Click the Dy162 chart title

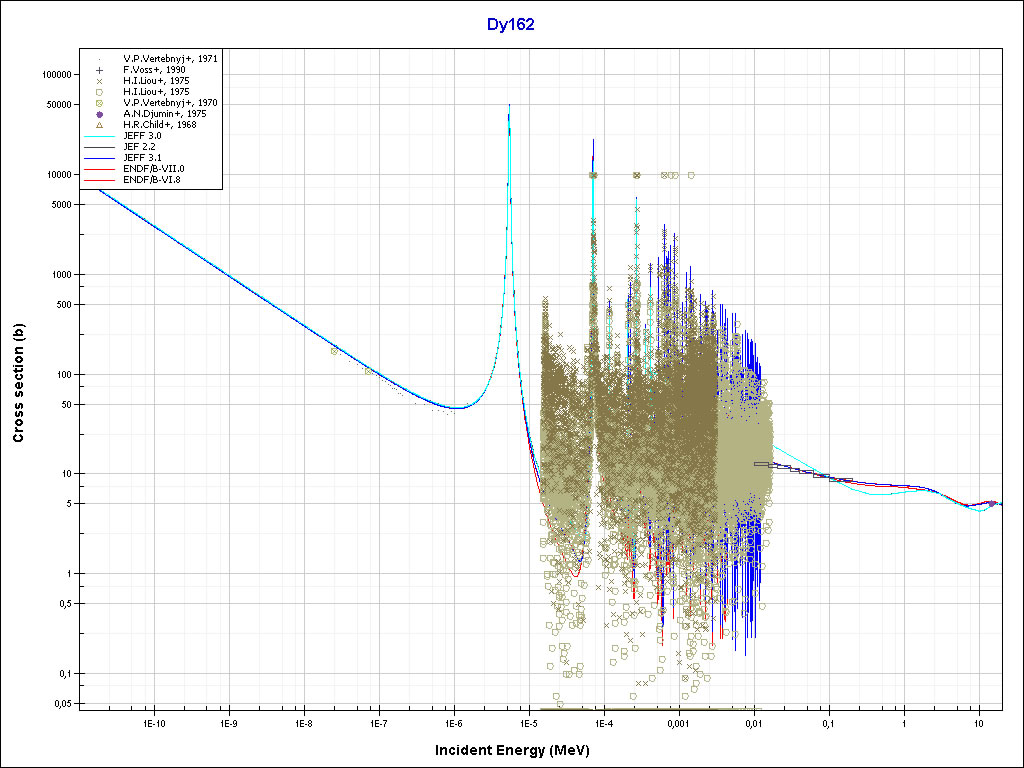point(511,25)
